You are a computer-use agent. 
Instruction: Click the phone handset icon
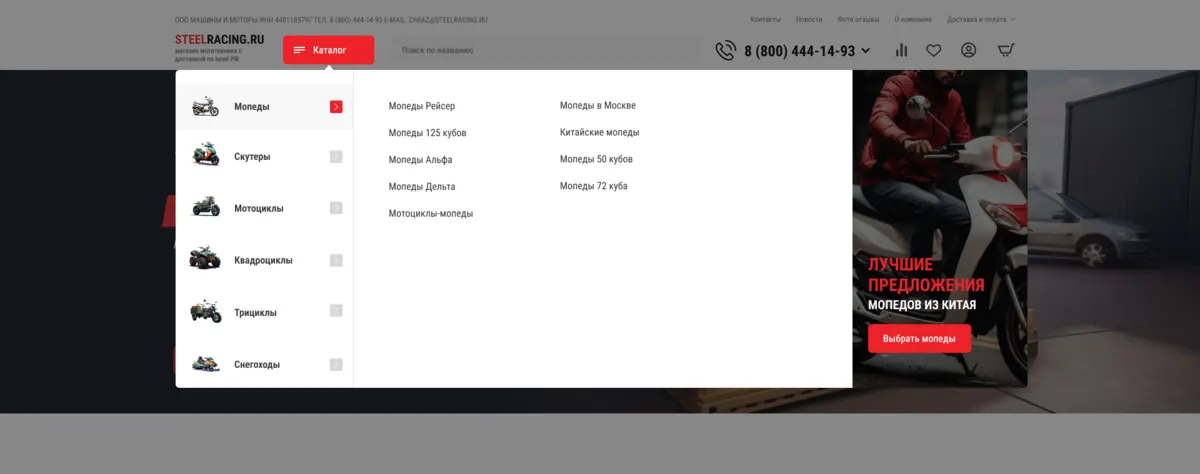[725, 50]
